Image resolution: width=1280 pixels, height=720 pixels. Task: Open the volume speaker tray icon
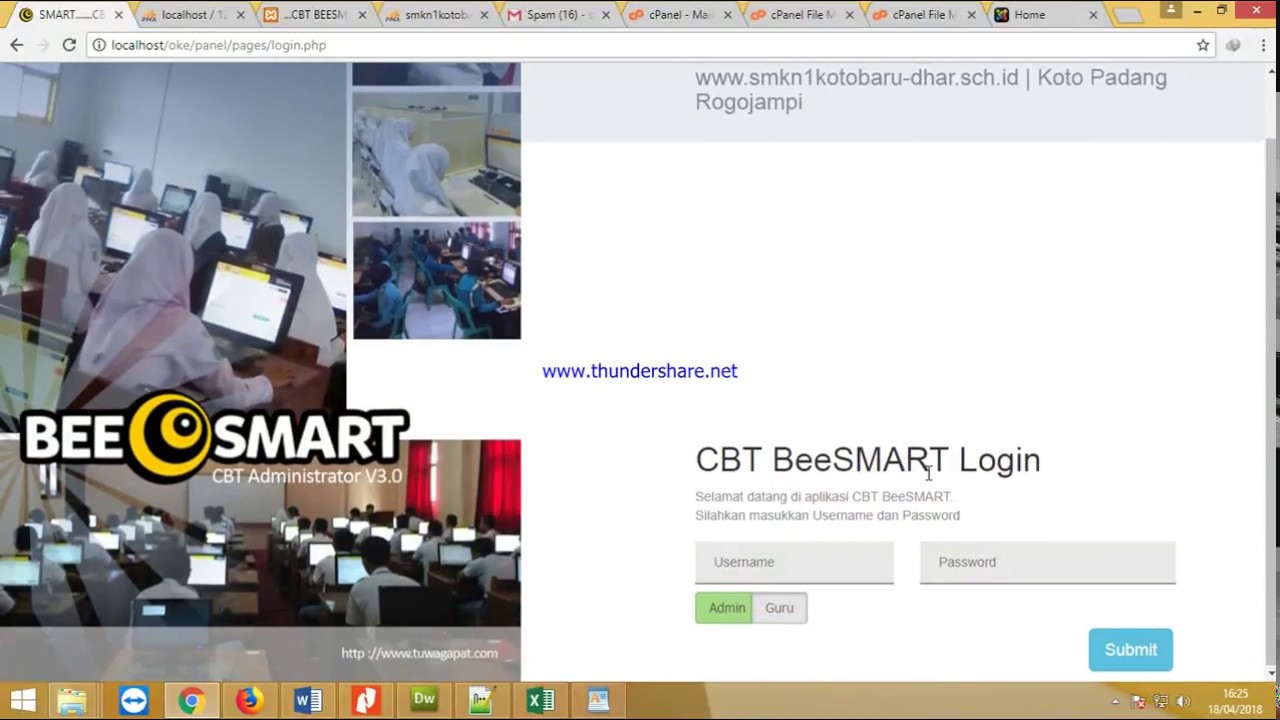(x=1183, y=701)
